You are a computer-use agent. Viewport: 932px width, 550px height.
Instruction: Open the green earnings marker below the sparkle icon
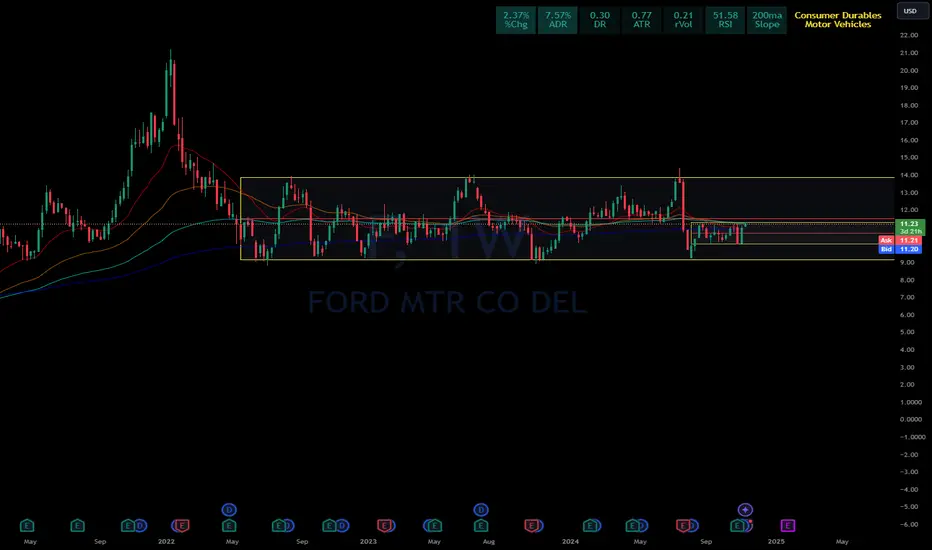point(737,526)
